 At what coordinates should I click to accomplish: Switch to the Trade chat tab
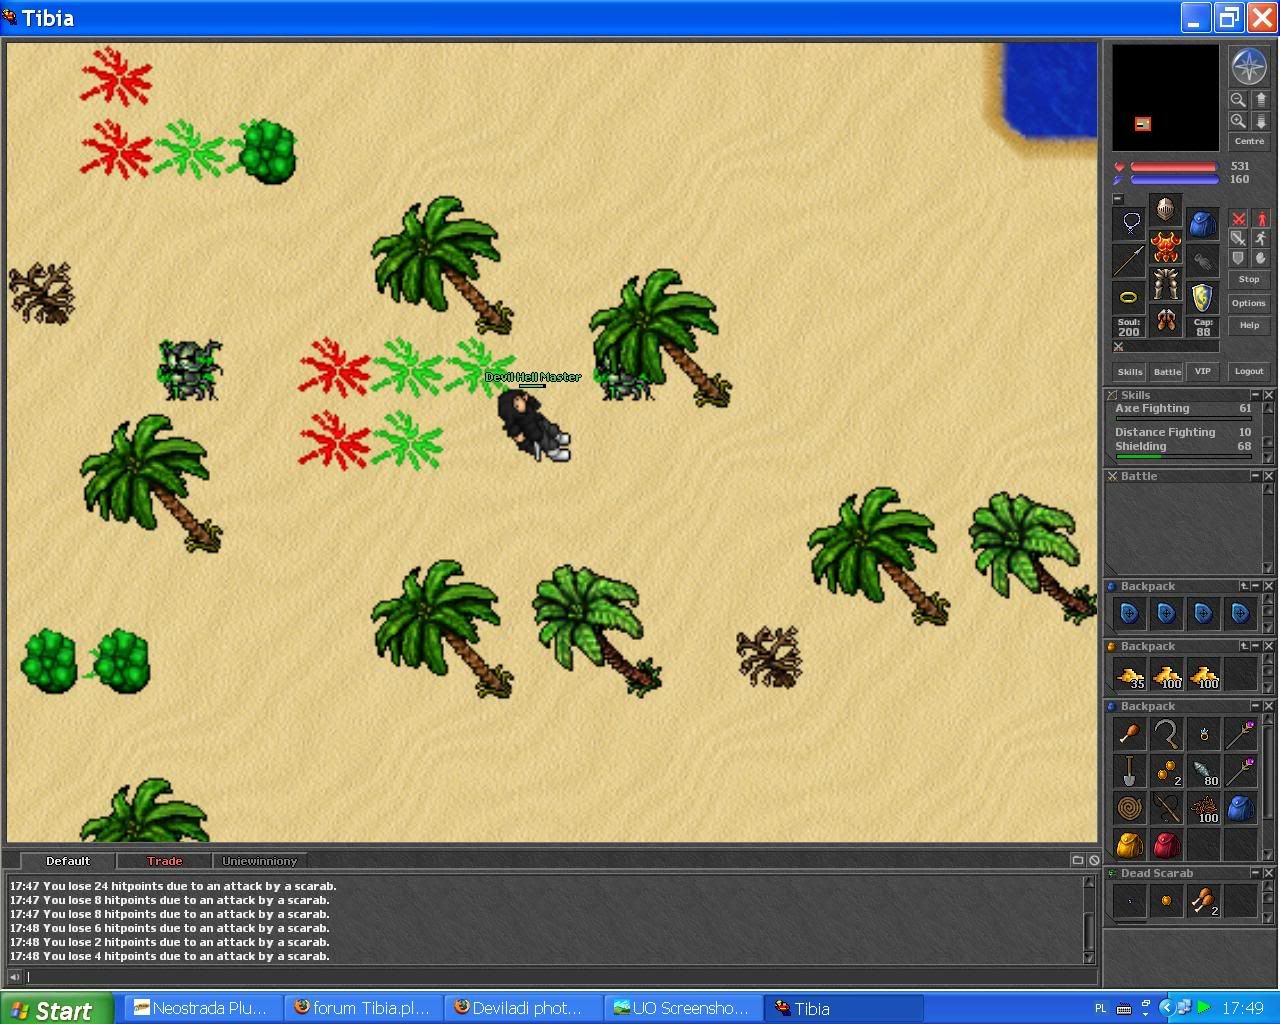(164, 861)
